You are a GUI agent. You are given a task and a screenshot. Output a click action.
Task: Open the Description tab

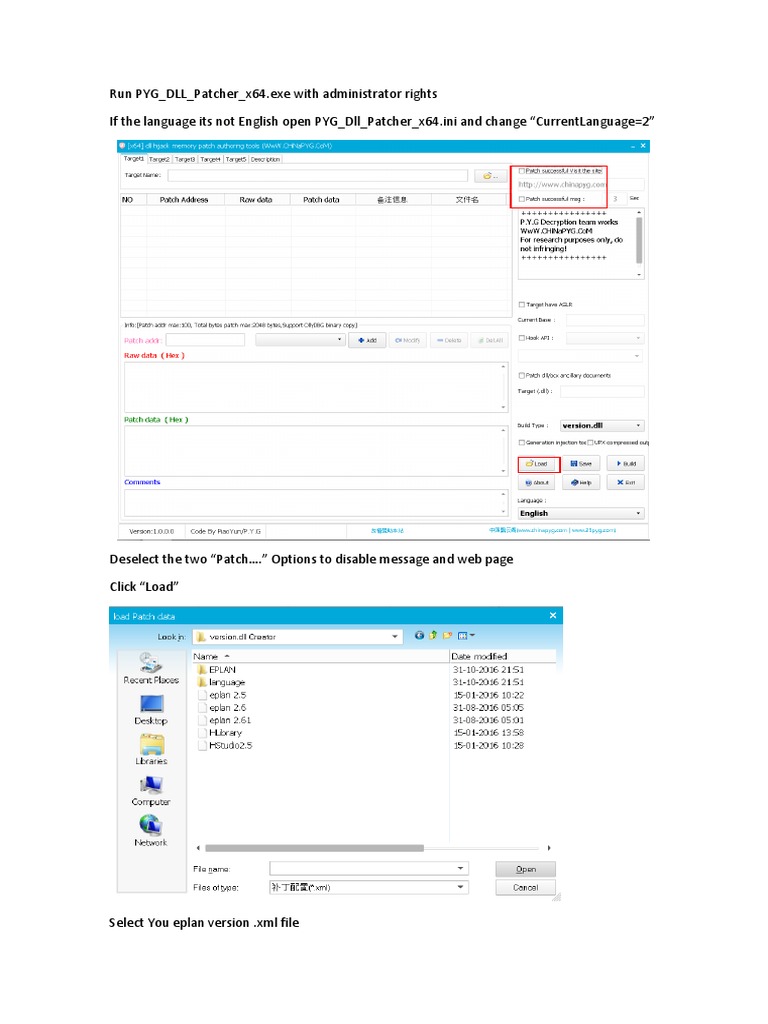click(265, 159)
